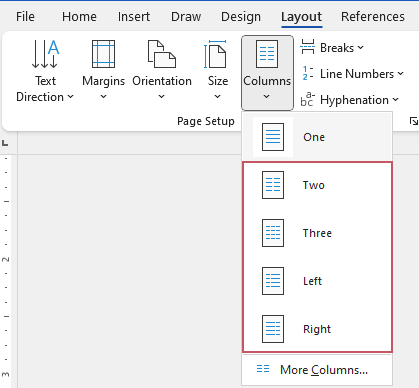Choose the One column icon
Image resolution: width=419 pixels, height=388 pixels.
pyautogui.click(x=273, y=137)
